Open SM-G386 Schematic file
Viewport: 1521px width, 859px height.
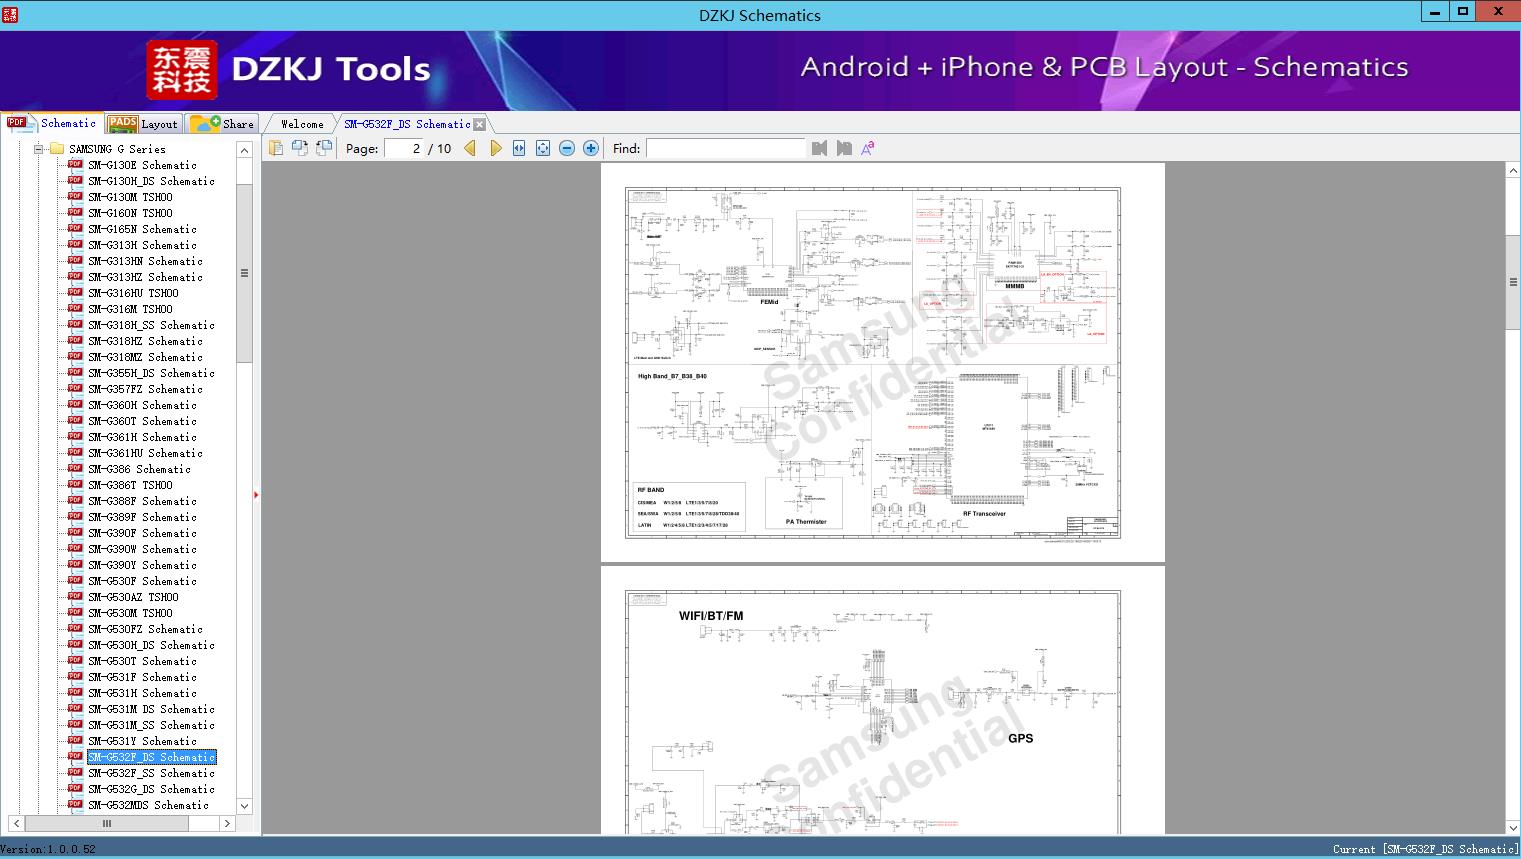pyautogui.click(x=139, y=469)
